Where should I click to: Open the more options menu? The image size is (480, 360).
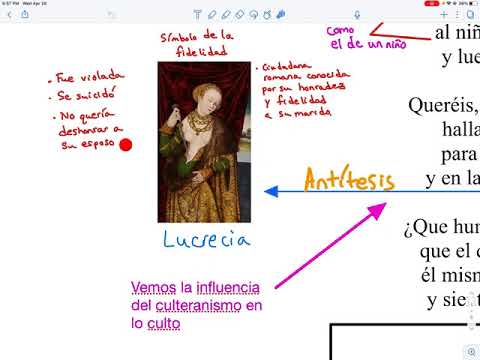(x=457, y=15)
